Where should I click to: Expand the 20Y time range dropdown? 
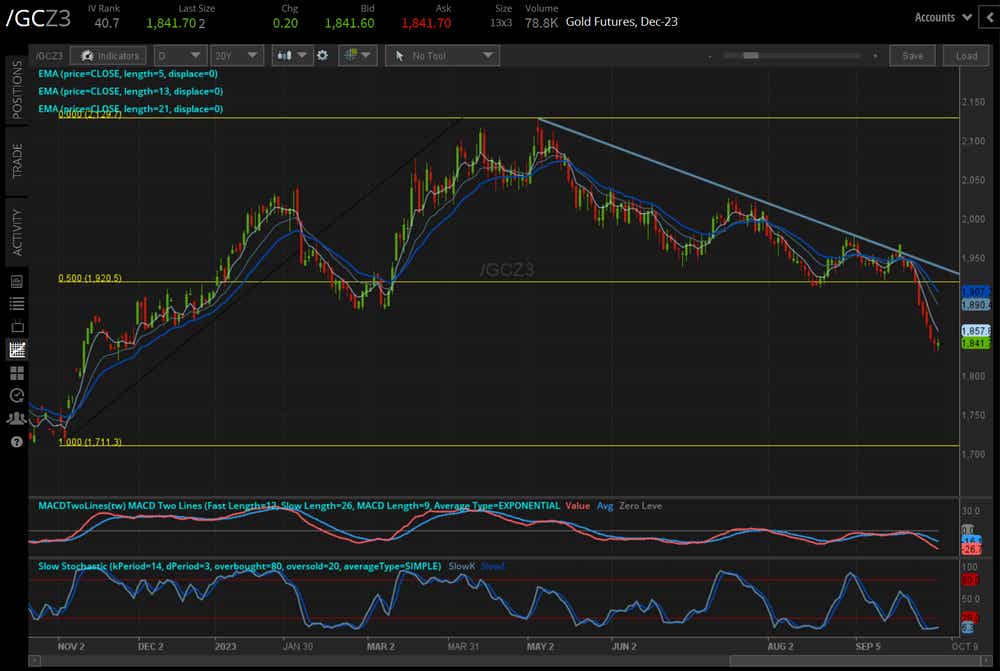click(240, 56)
